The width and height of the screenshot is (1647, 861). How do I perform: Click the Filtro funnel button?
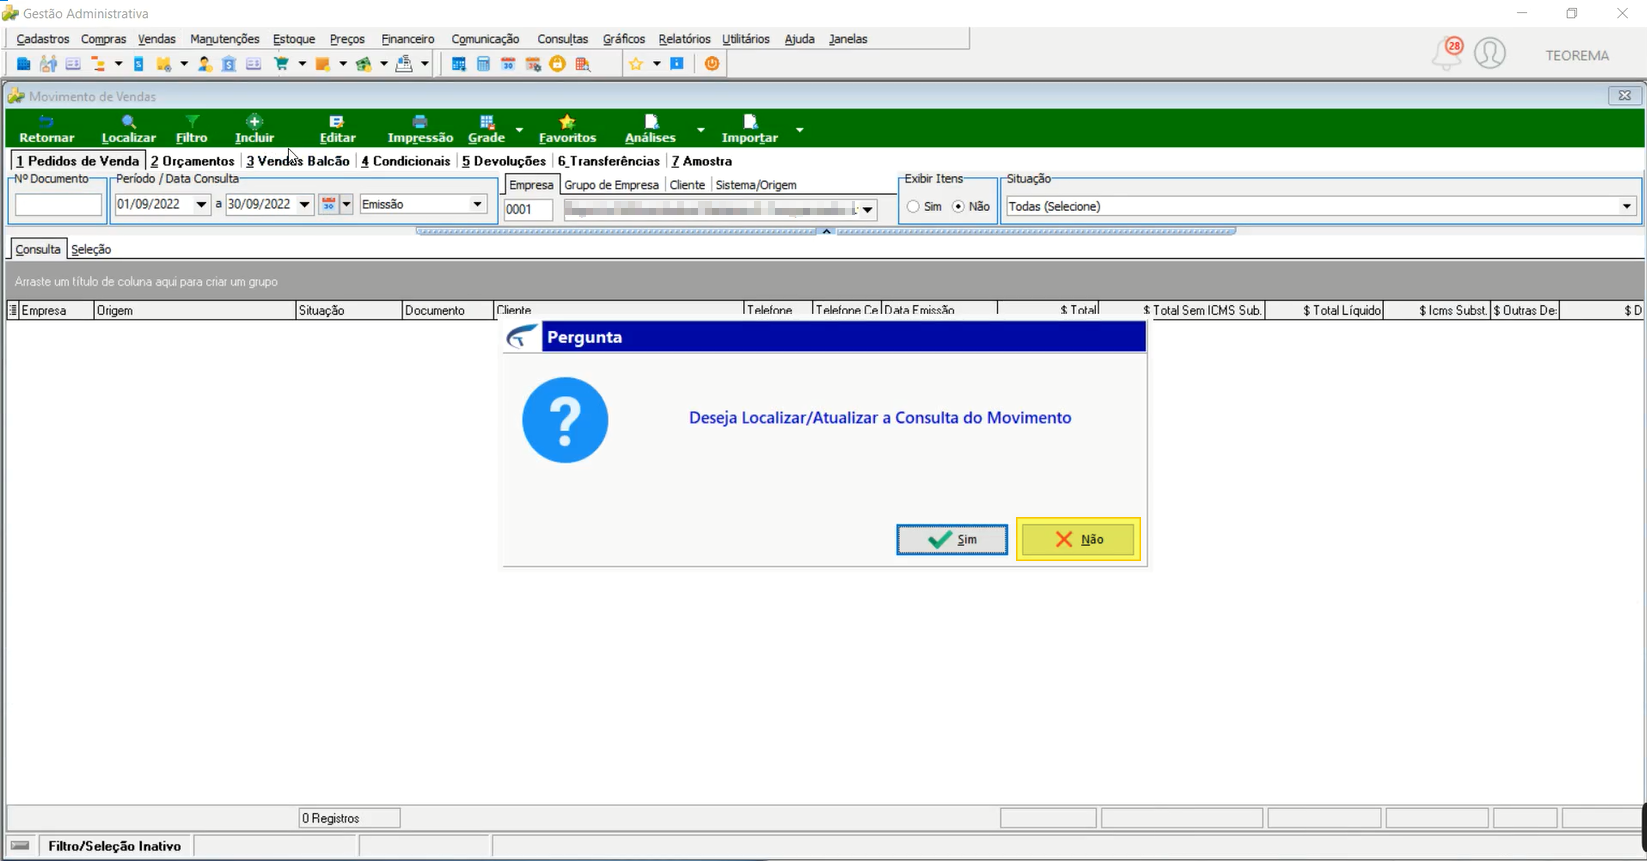pos(192,129)
